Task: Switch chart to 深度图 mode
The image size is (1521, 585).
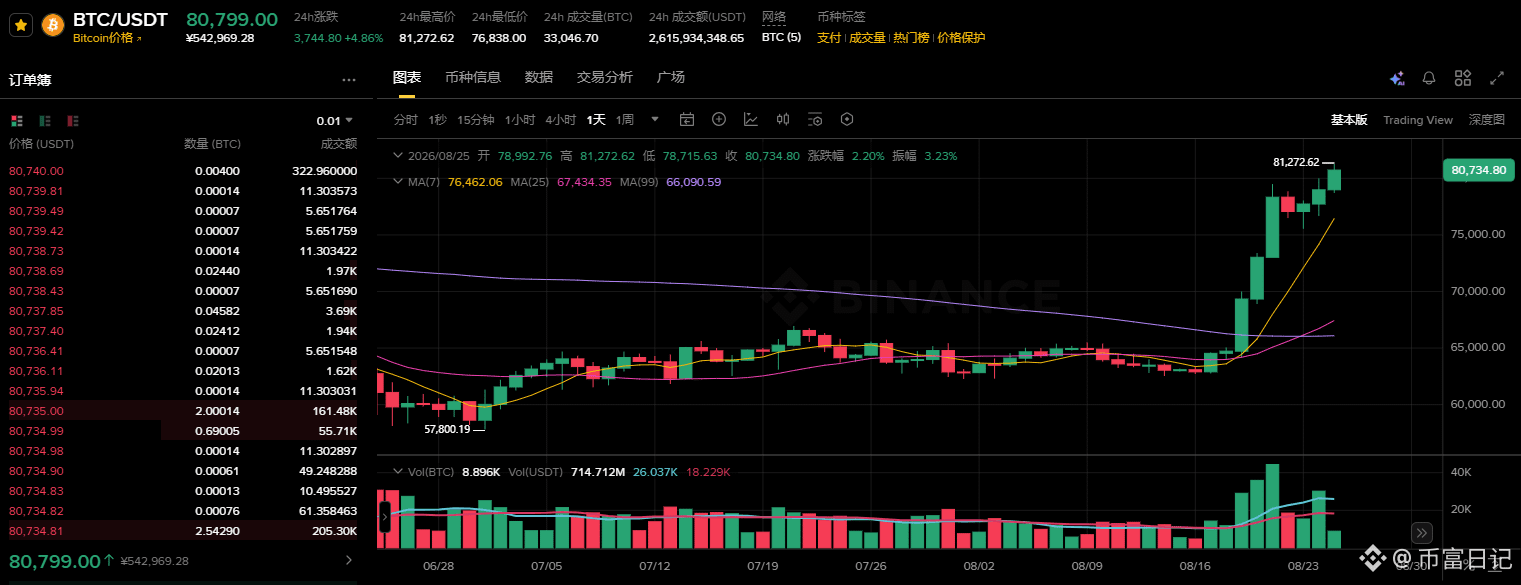Action: click(1486, 120)
